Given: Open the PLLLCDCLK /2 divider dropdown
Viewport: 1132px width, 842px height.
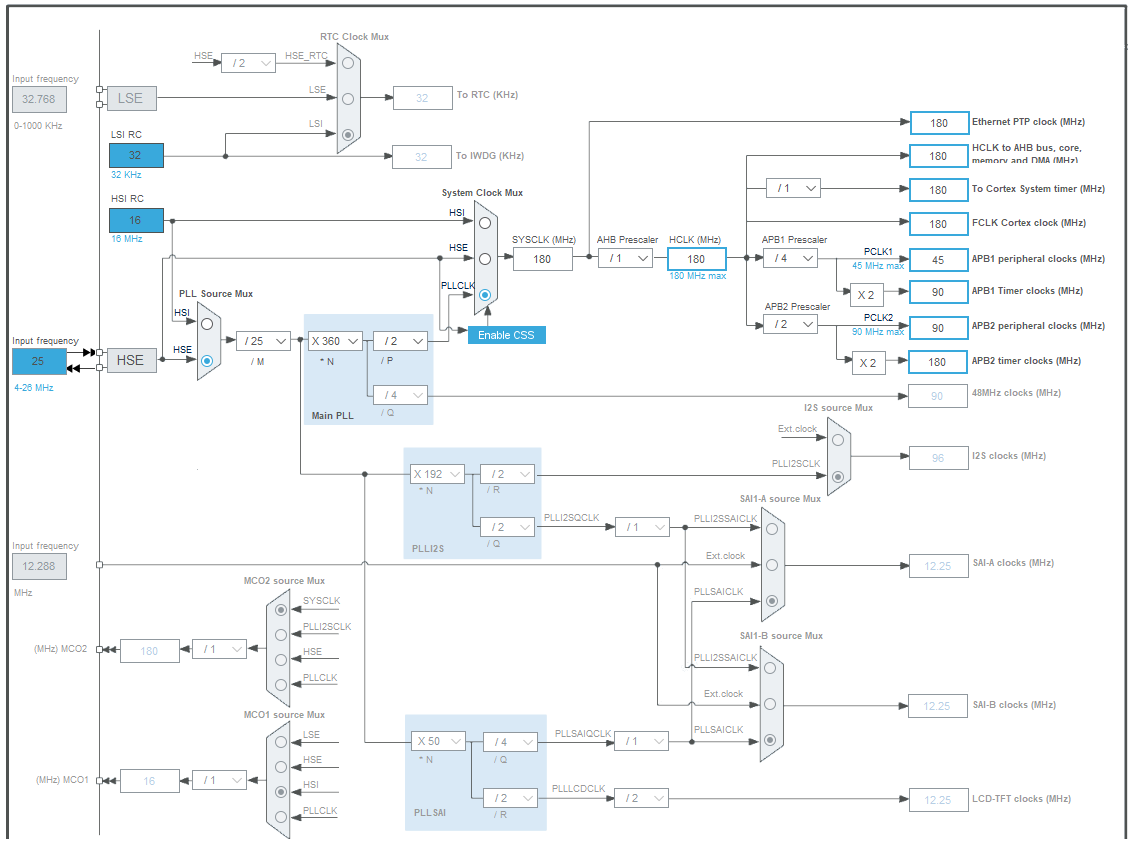Looking at the screenshot, I should point(642,798).
